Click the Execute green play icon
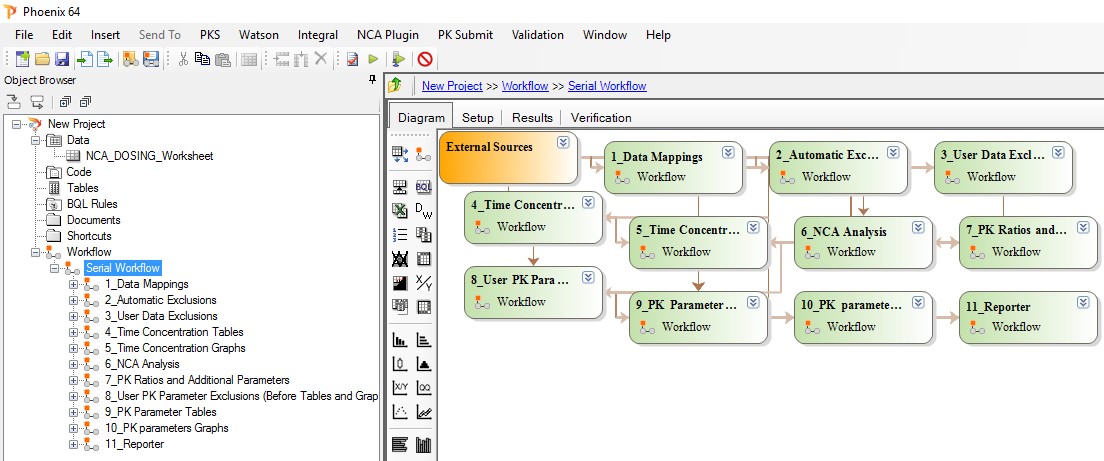 [x=373, y=59]
